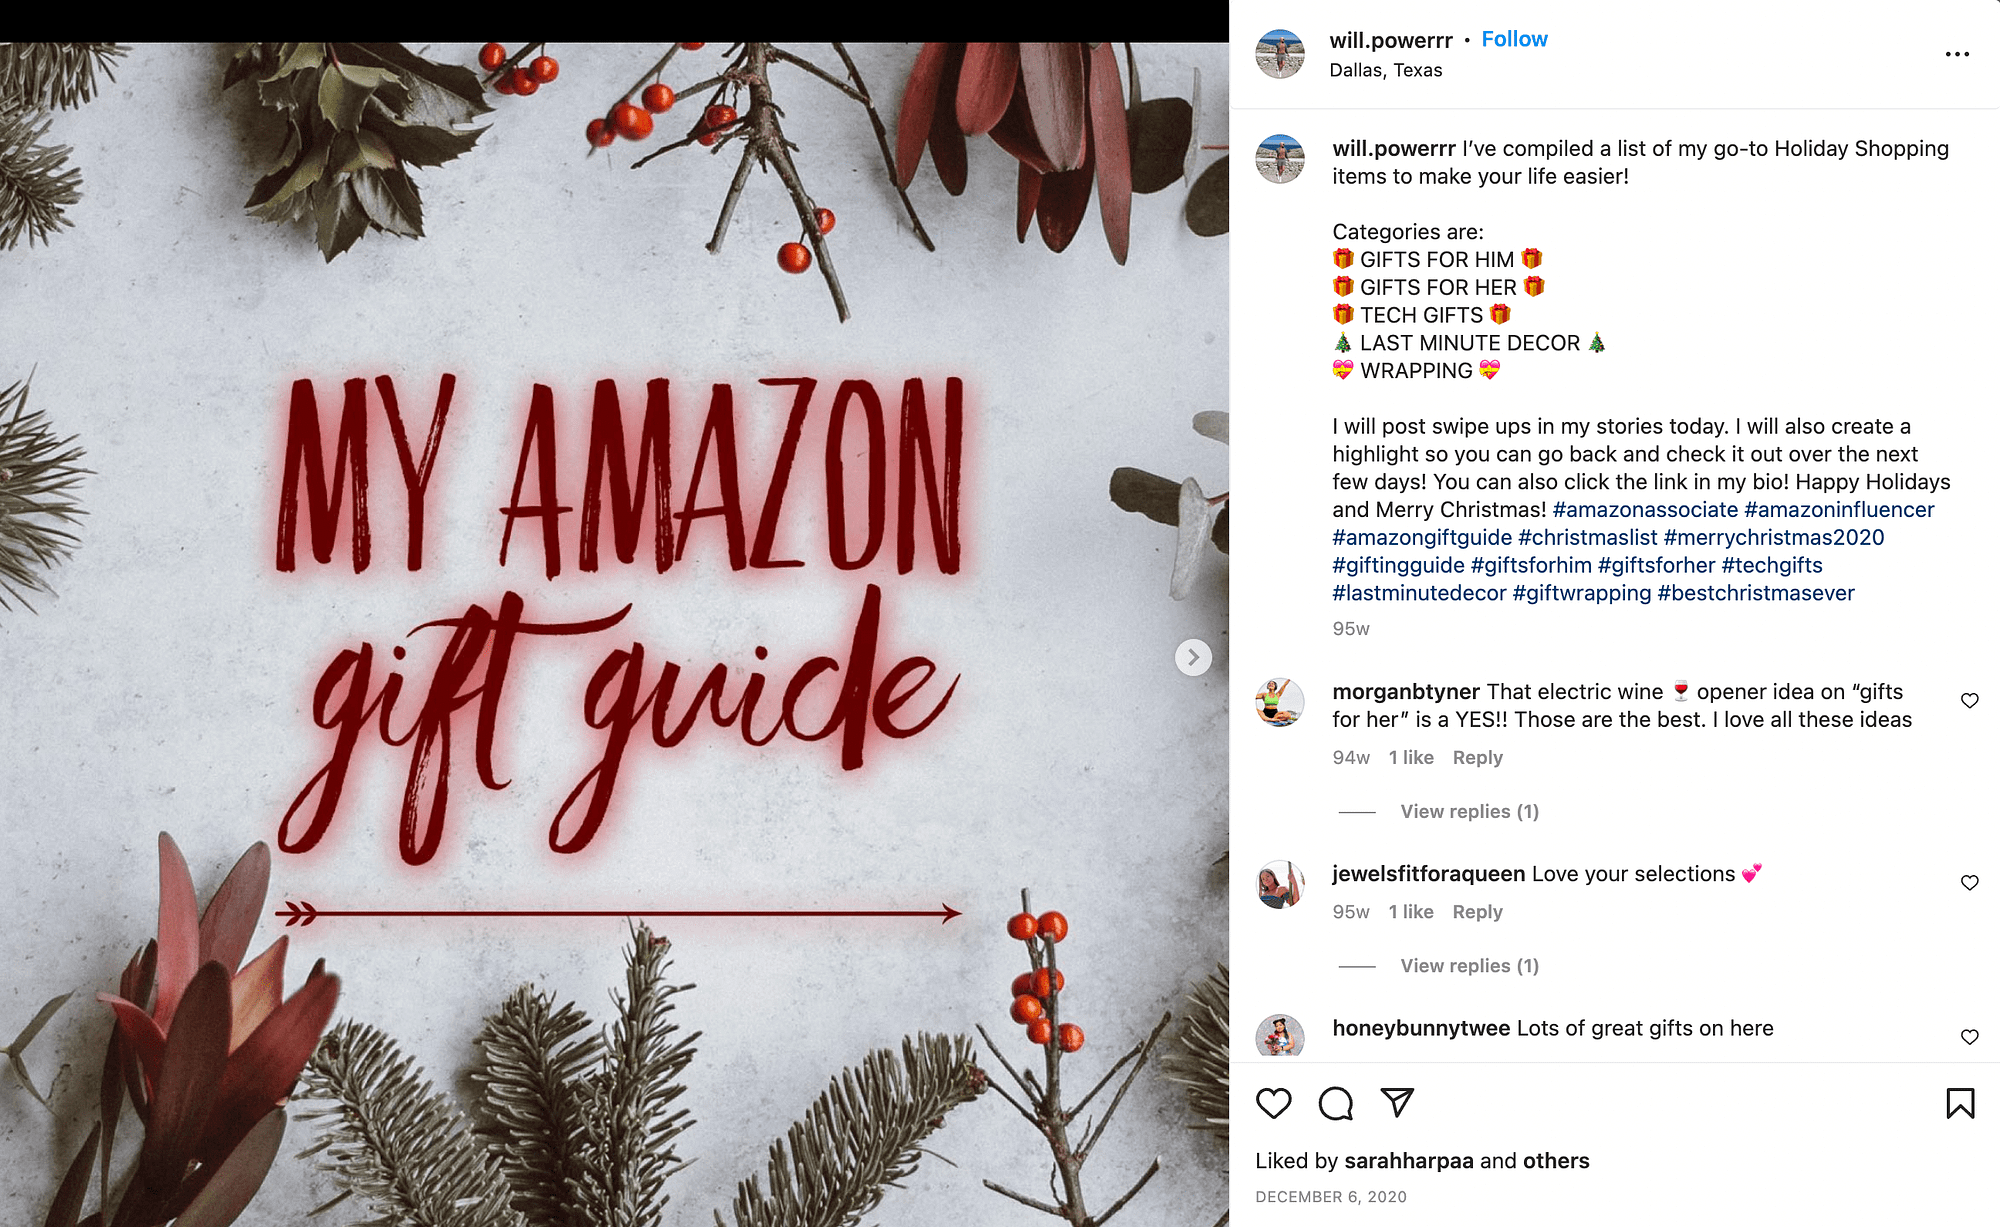
Task: Click the Comment (speech bubble) icon
Action: (1334, 1101)
